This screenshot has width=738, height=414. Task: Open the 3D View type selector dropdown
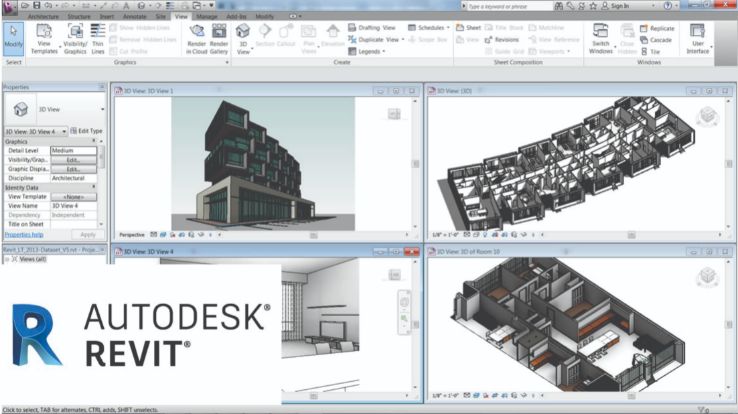102,109
